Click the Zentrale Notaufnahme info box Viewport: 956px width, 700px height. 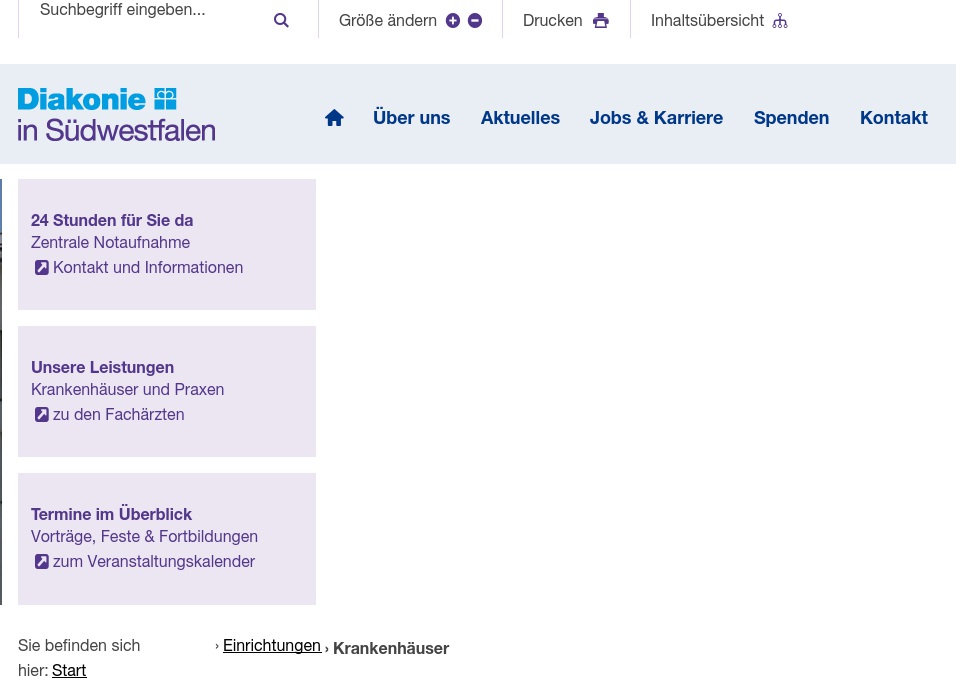click(x=166, y=244)
